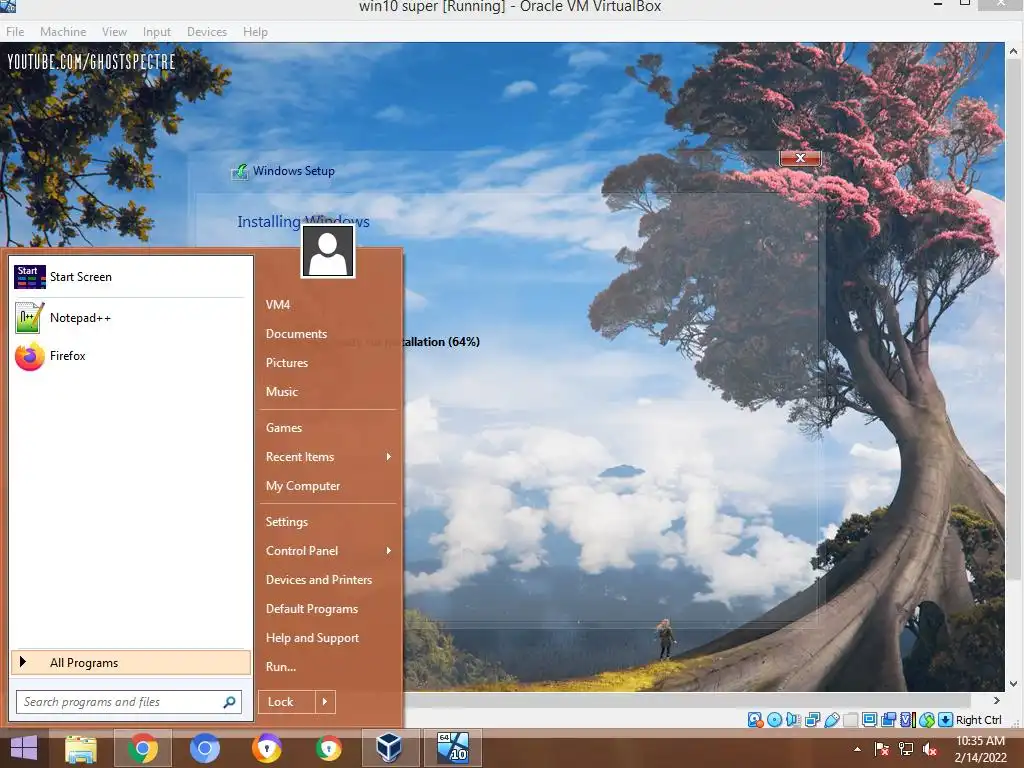Click the keyboard capture arrow icon by Right Ctrl
This screenshot has height=768, width=1024.
click(x=946, y=720)
